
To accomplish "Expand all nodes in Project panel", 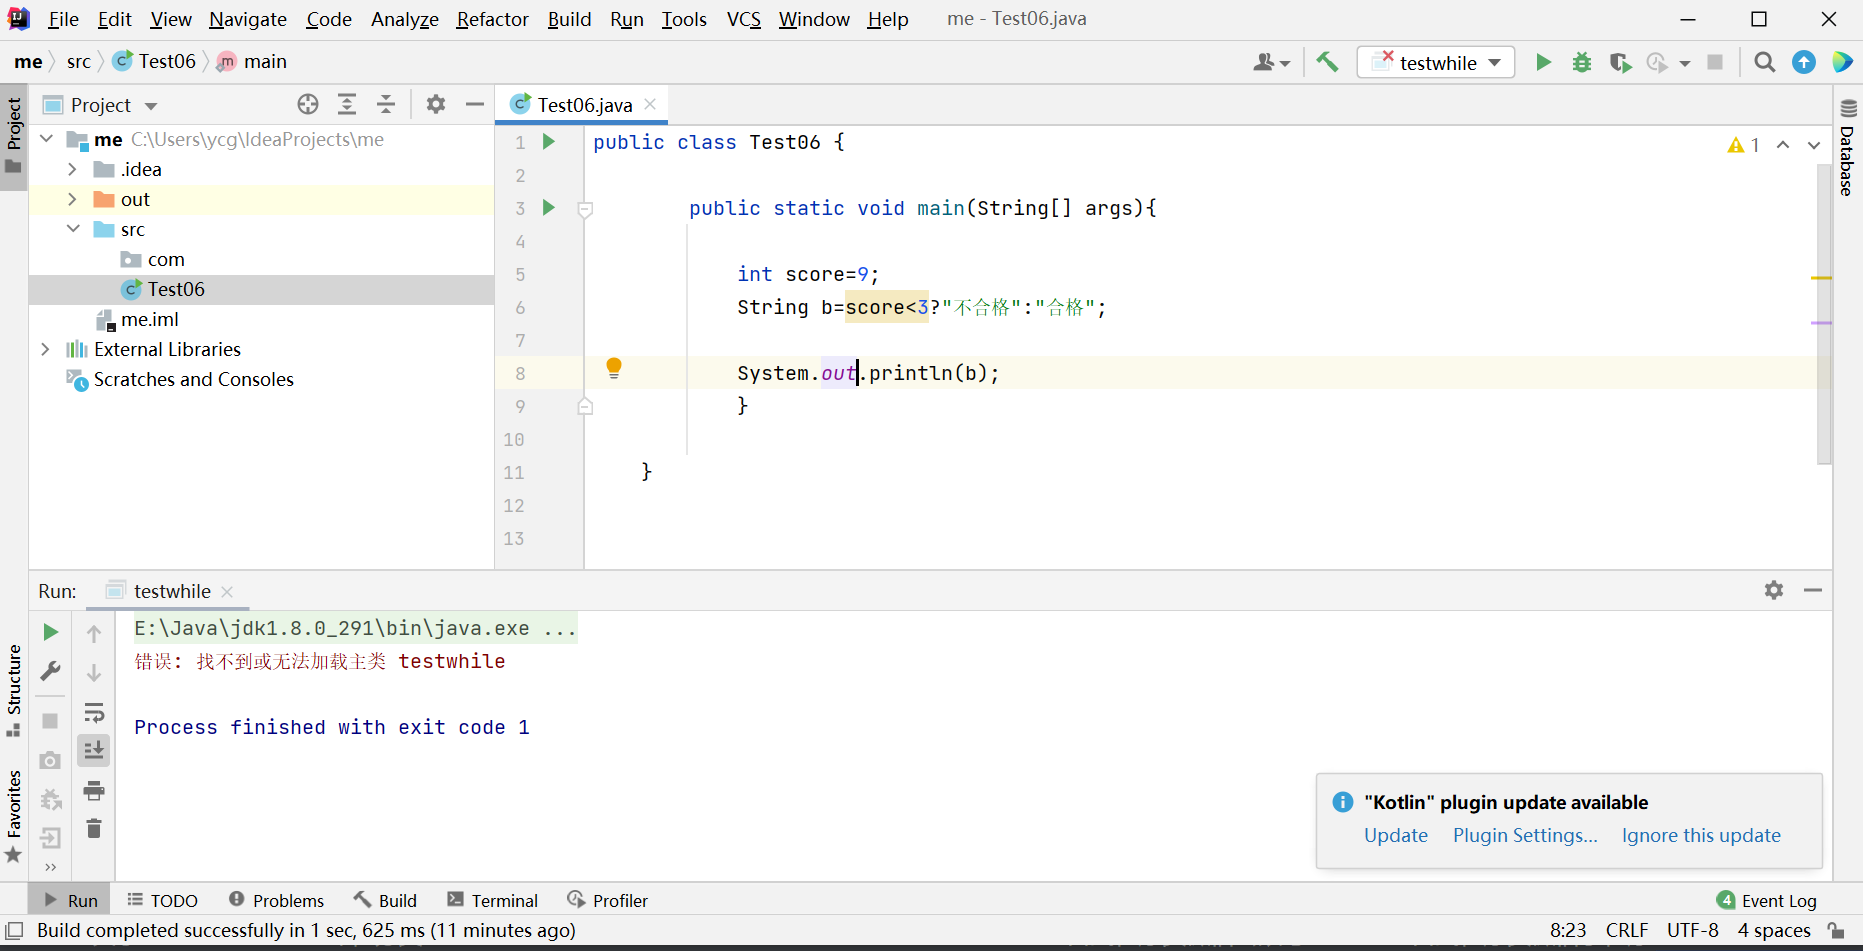I will [347, 104].
